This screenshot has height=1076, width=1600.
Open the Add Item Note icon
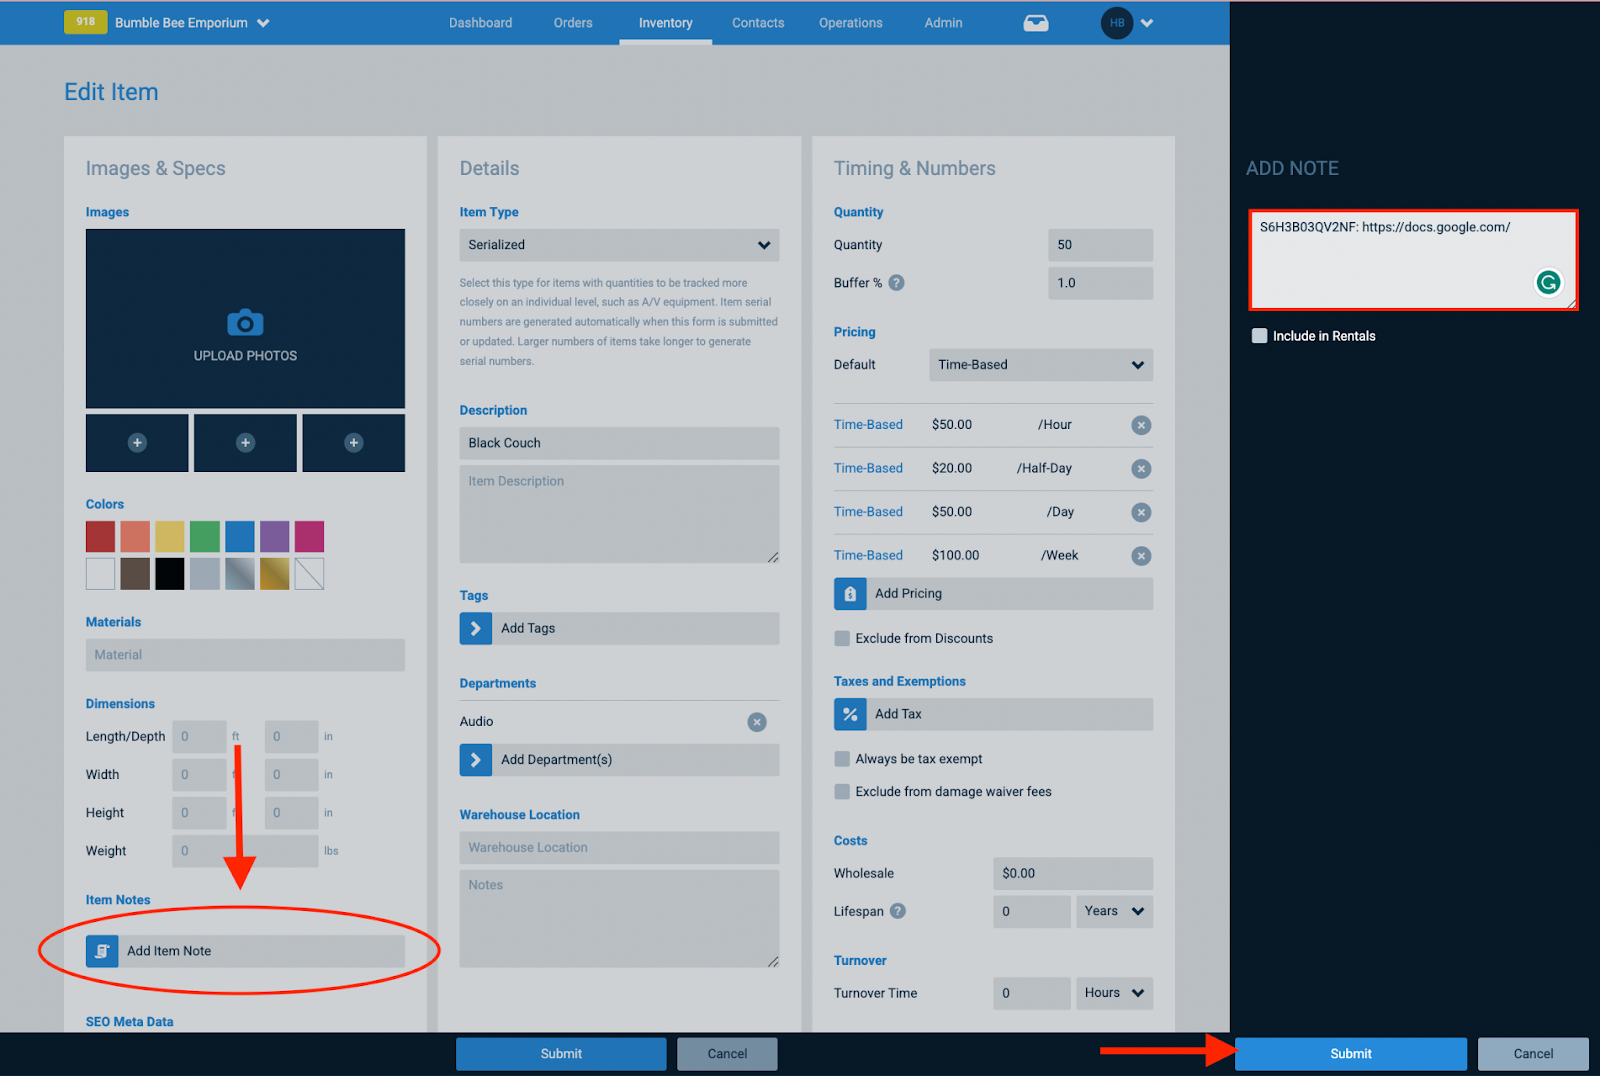(102, 951)
